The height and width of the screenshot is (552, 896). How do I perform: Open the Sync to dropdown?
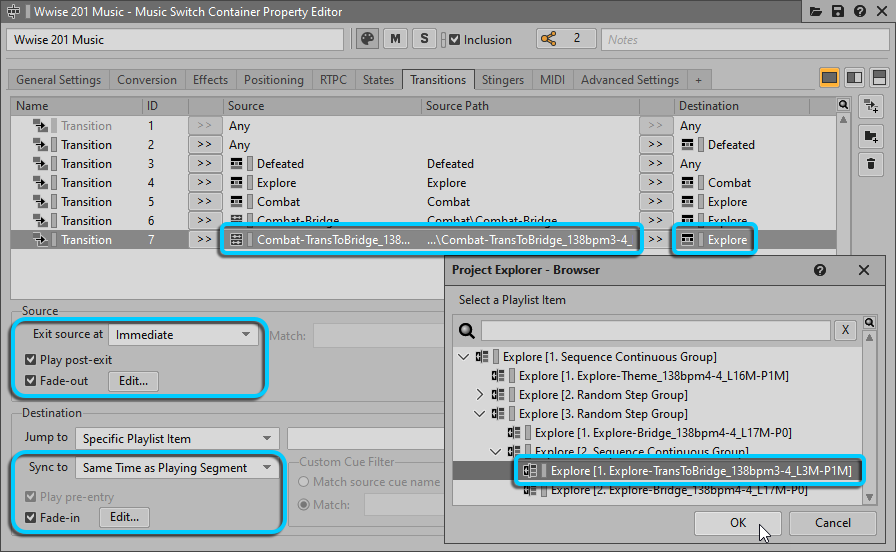(x=177, y=468)
